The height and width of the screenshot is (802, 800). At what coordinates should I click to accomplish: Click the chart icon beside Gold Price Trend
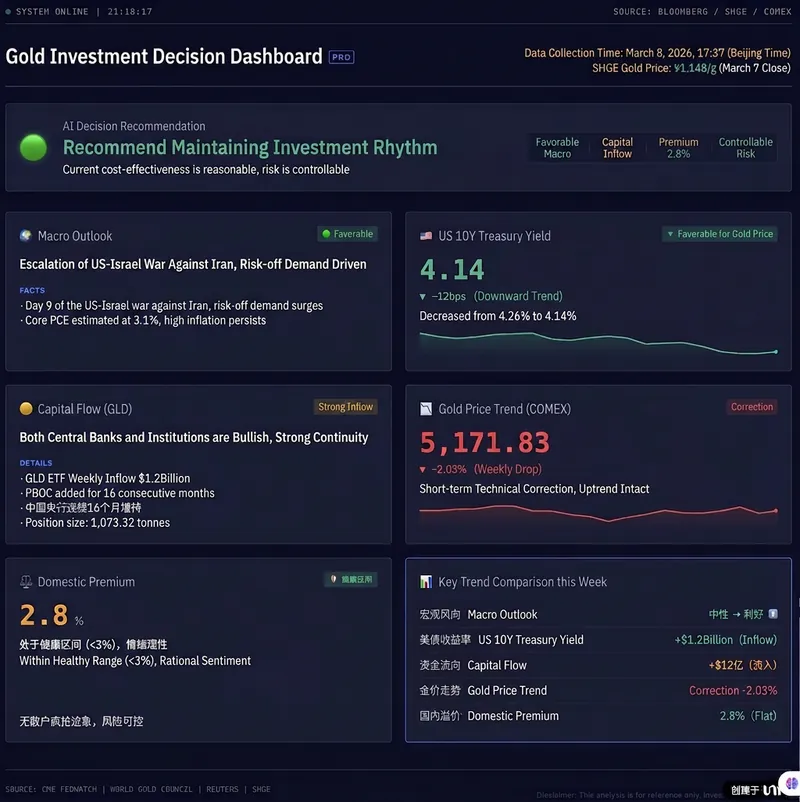pos(426,409)
